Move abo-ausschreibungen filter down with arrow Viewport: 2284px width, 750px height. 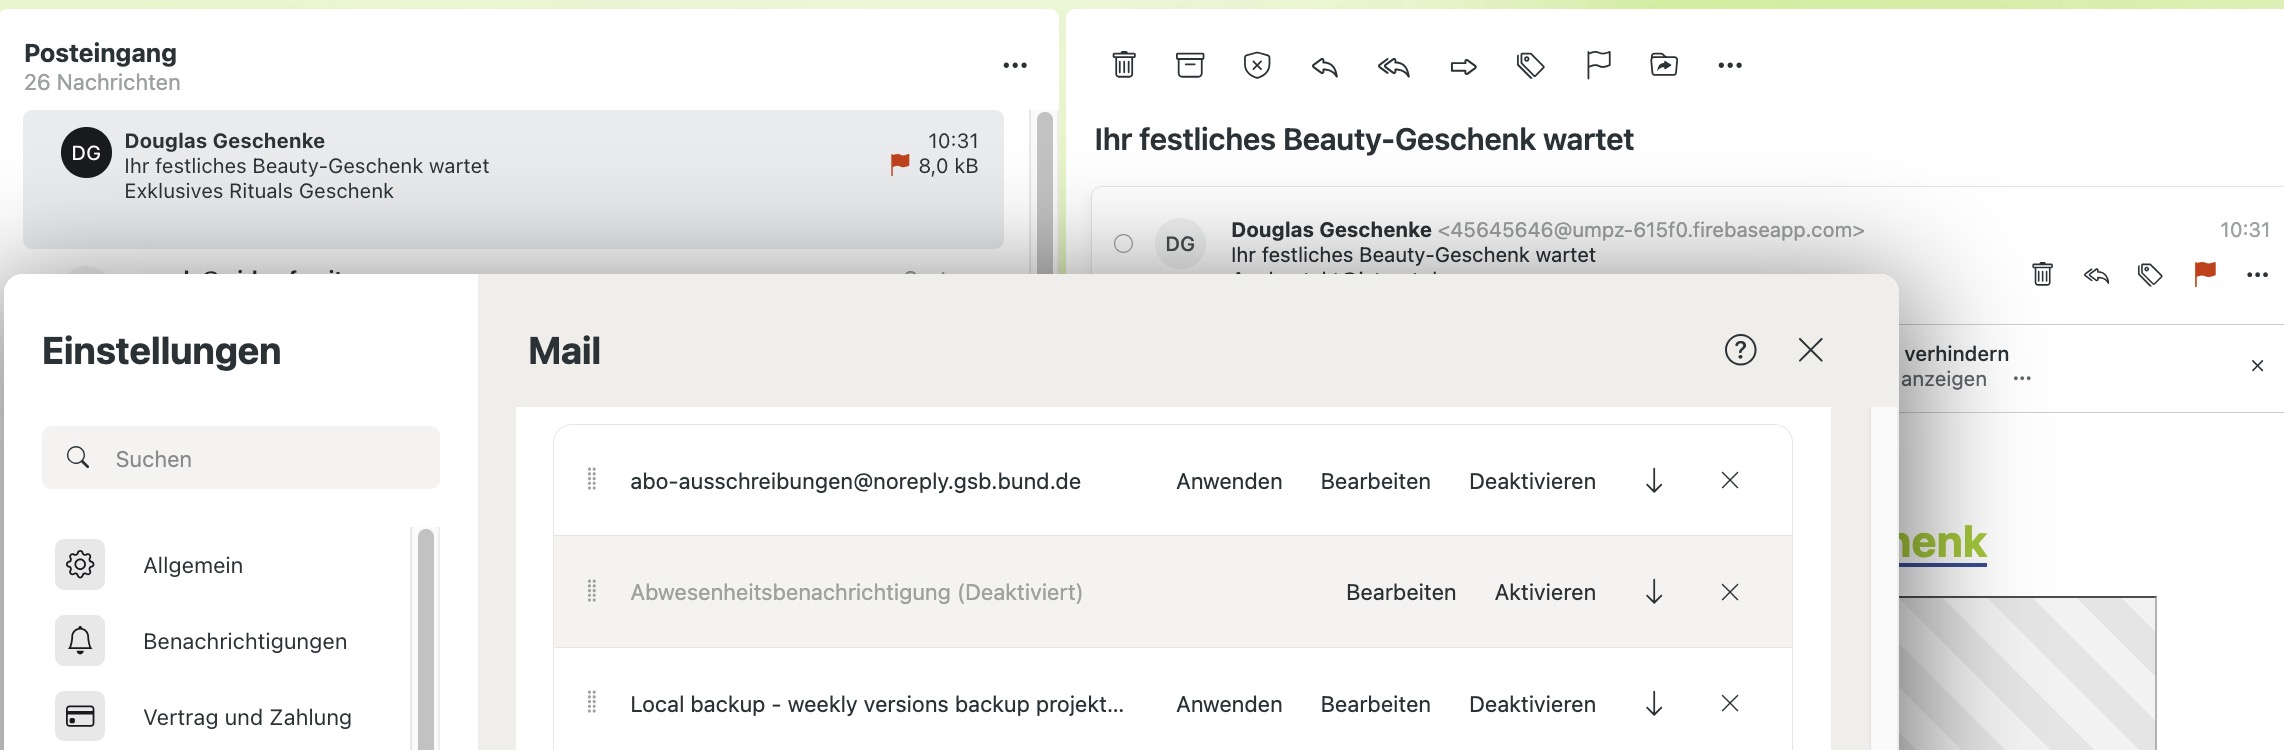point(1654,481)
